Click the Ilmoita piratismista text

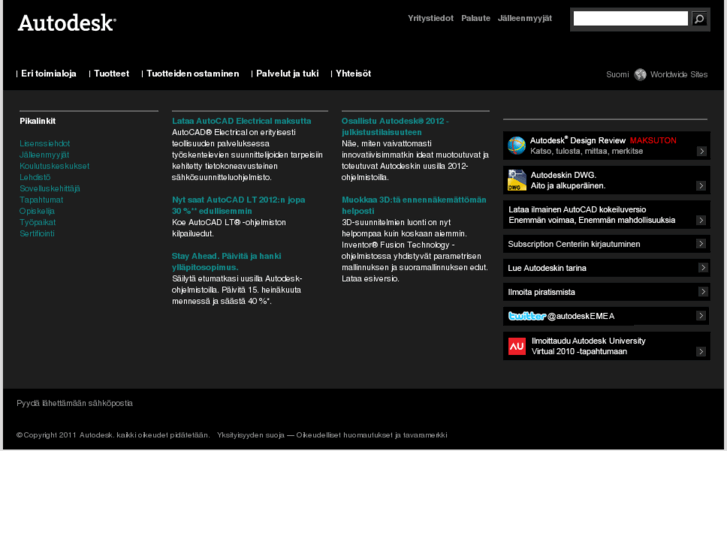542,292
